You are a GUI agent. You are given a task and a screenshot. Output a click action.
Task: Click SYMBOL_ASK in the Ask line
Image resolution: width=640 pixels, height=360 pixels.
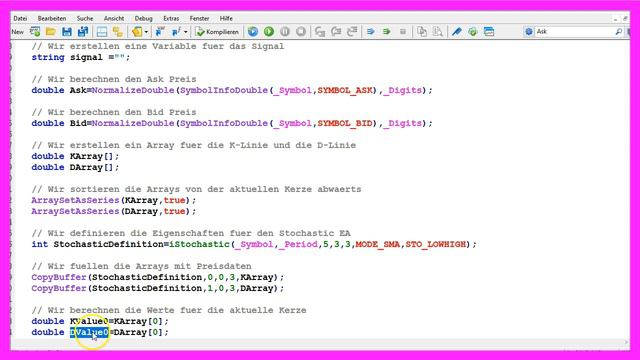pyautogui.click(x=345, y=90)
